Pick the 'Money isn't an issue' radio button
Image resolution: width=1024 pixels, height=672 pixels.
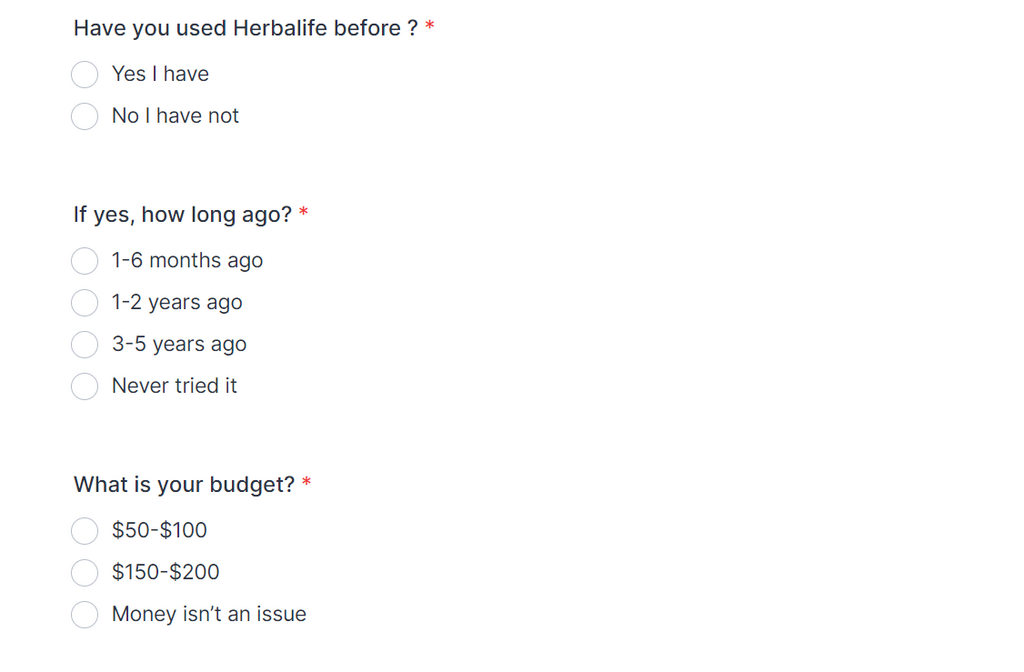click(x=85, y=615)
